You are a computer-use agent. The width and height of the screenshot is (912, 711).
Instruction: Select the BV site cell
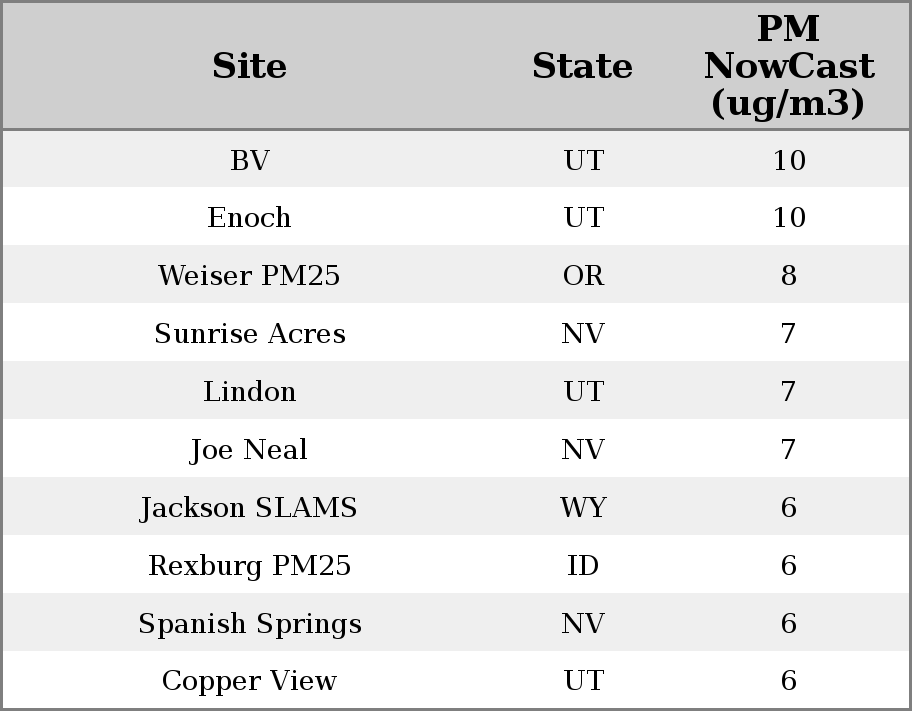pyautogui.click(x=249, y=160)
